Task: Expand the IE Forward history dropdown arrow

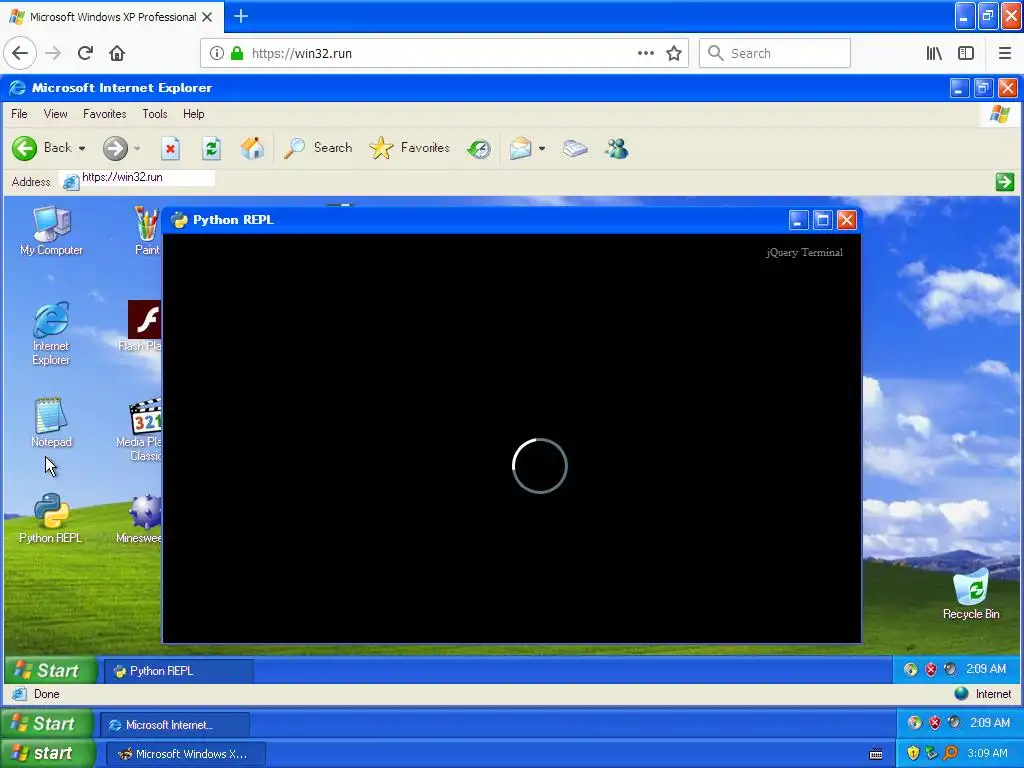Action: 137,148
